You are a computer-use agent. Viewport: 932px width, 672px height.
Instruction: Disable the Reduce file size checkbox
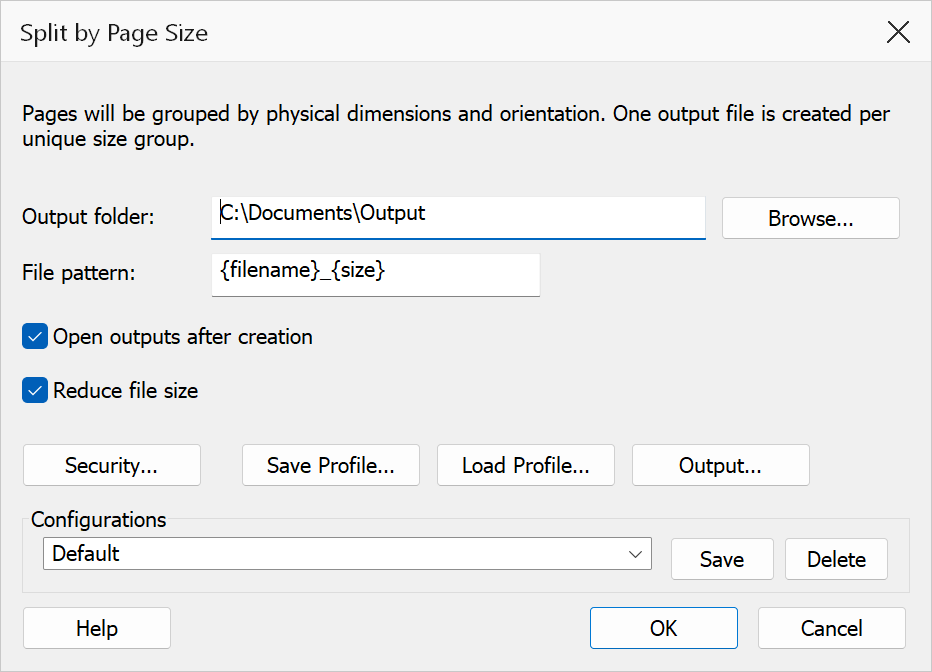click(35, 390)
